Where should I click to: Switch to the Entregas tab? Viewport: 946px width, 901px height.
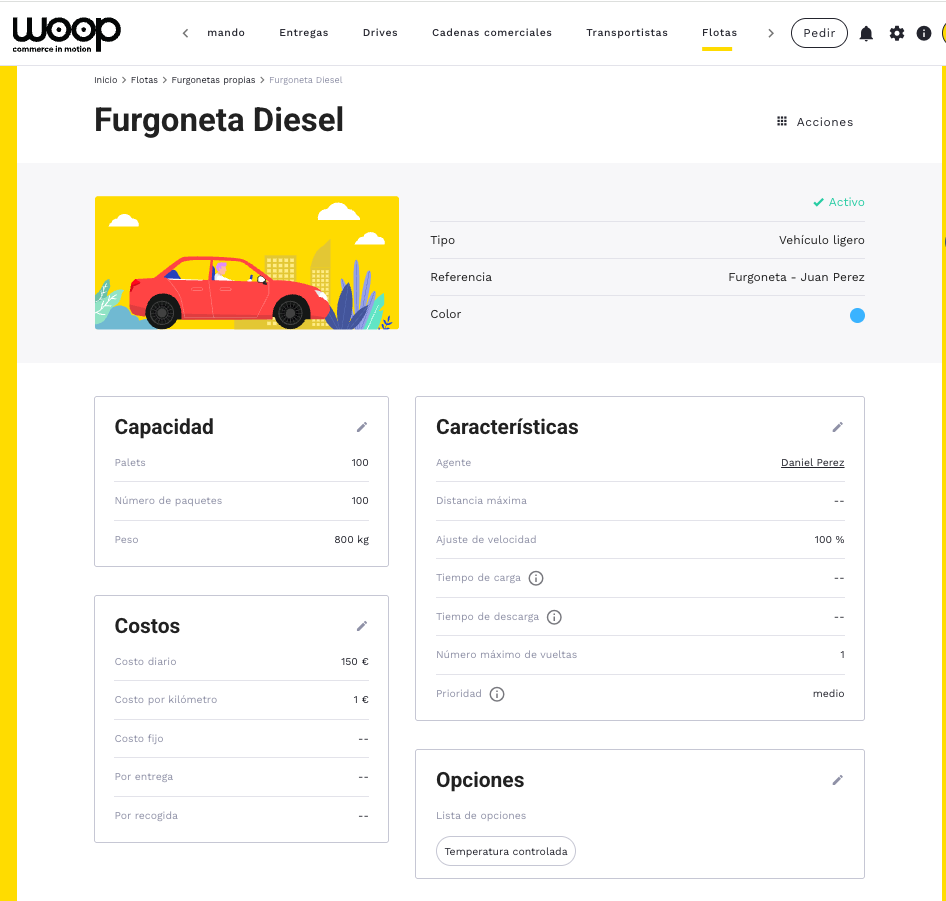(304, 33)
